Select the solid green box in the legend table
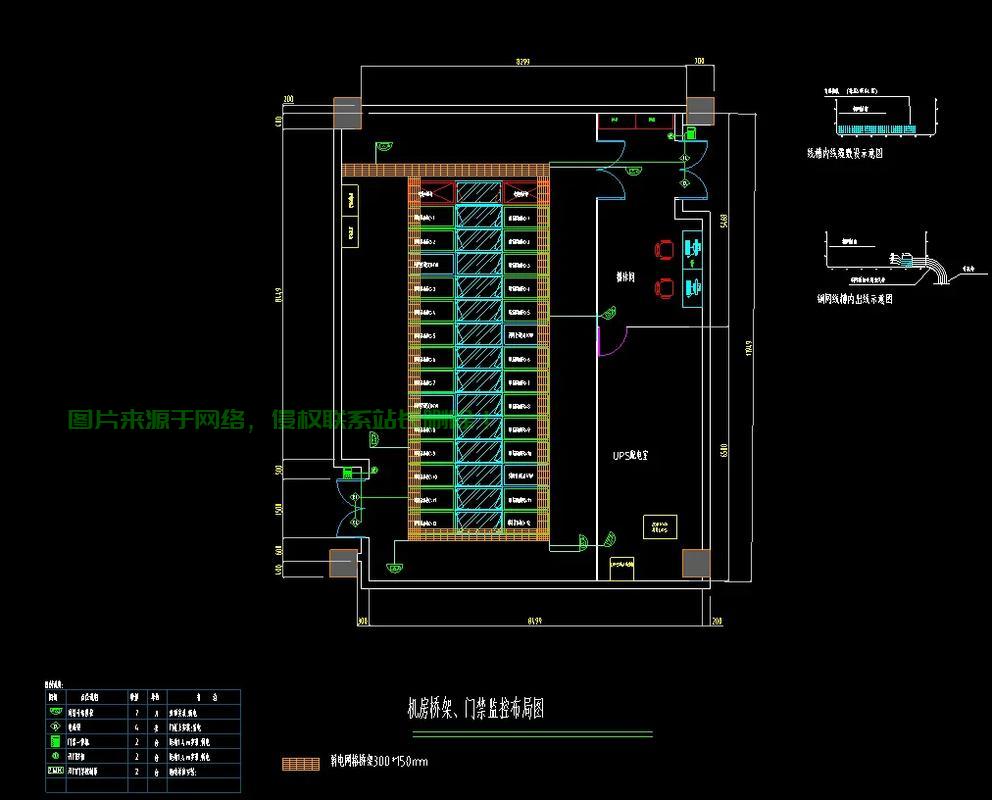 pos(56,741)
